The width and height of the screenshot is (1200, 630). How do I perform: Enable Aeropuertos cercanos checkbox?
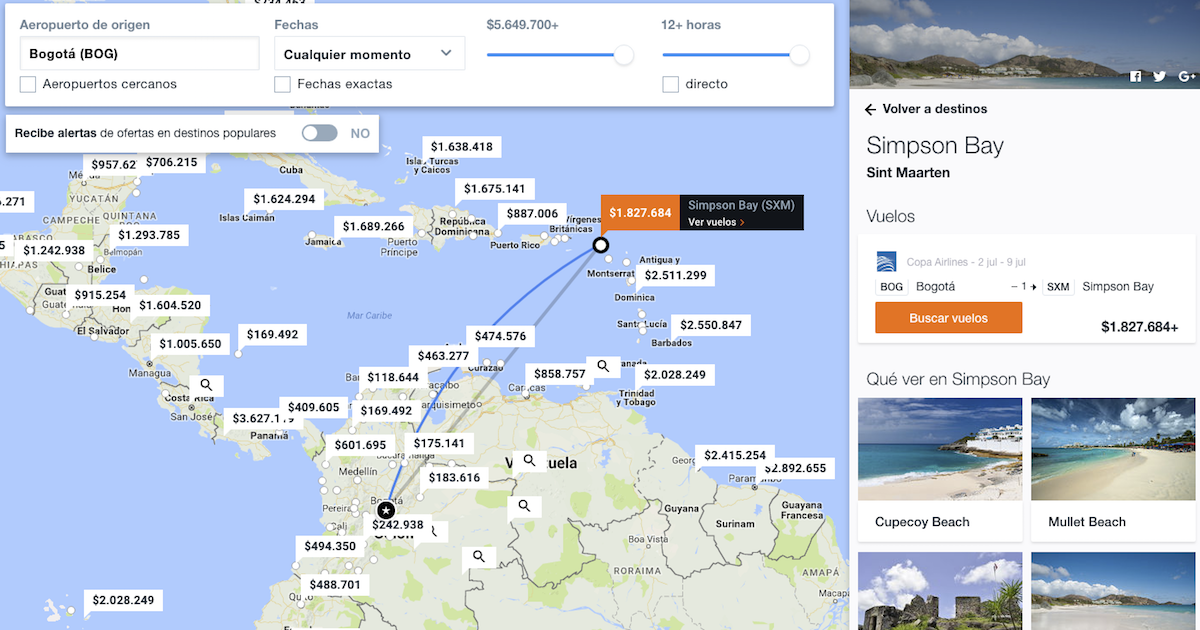pyautogui.click(x=28, y=84)
